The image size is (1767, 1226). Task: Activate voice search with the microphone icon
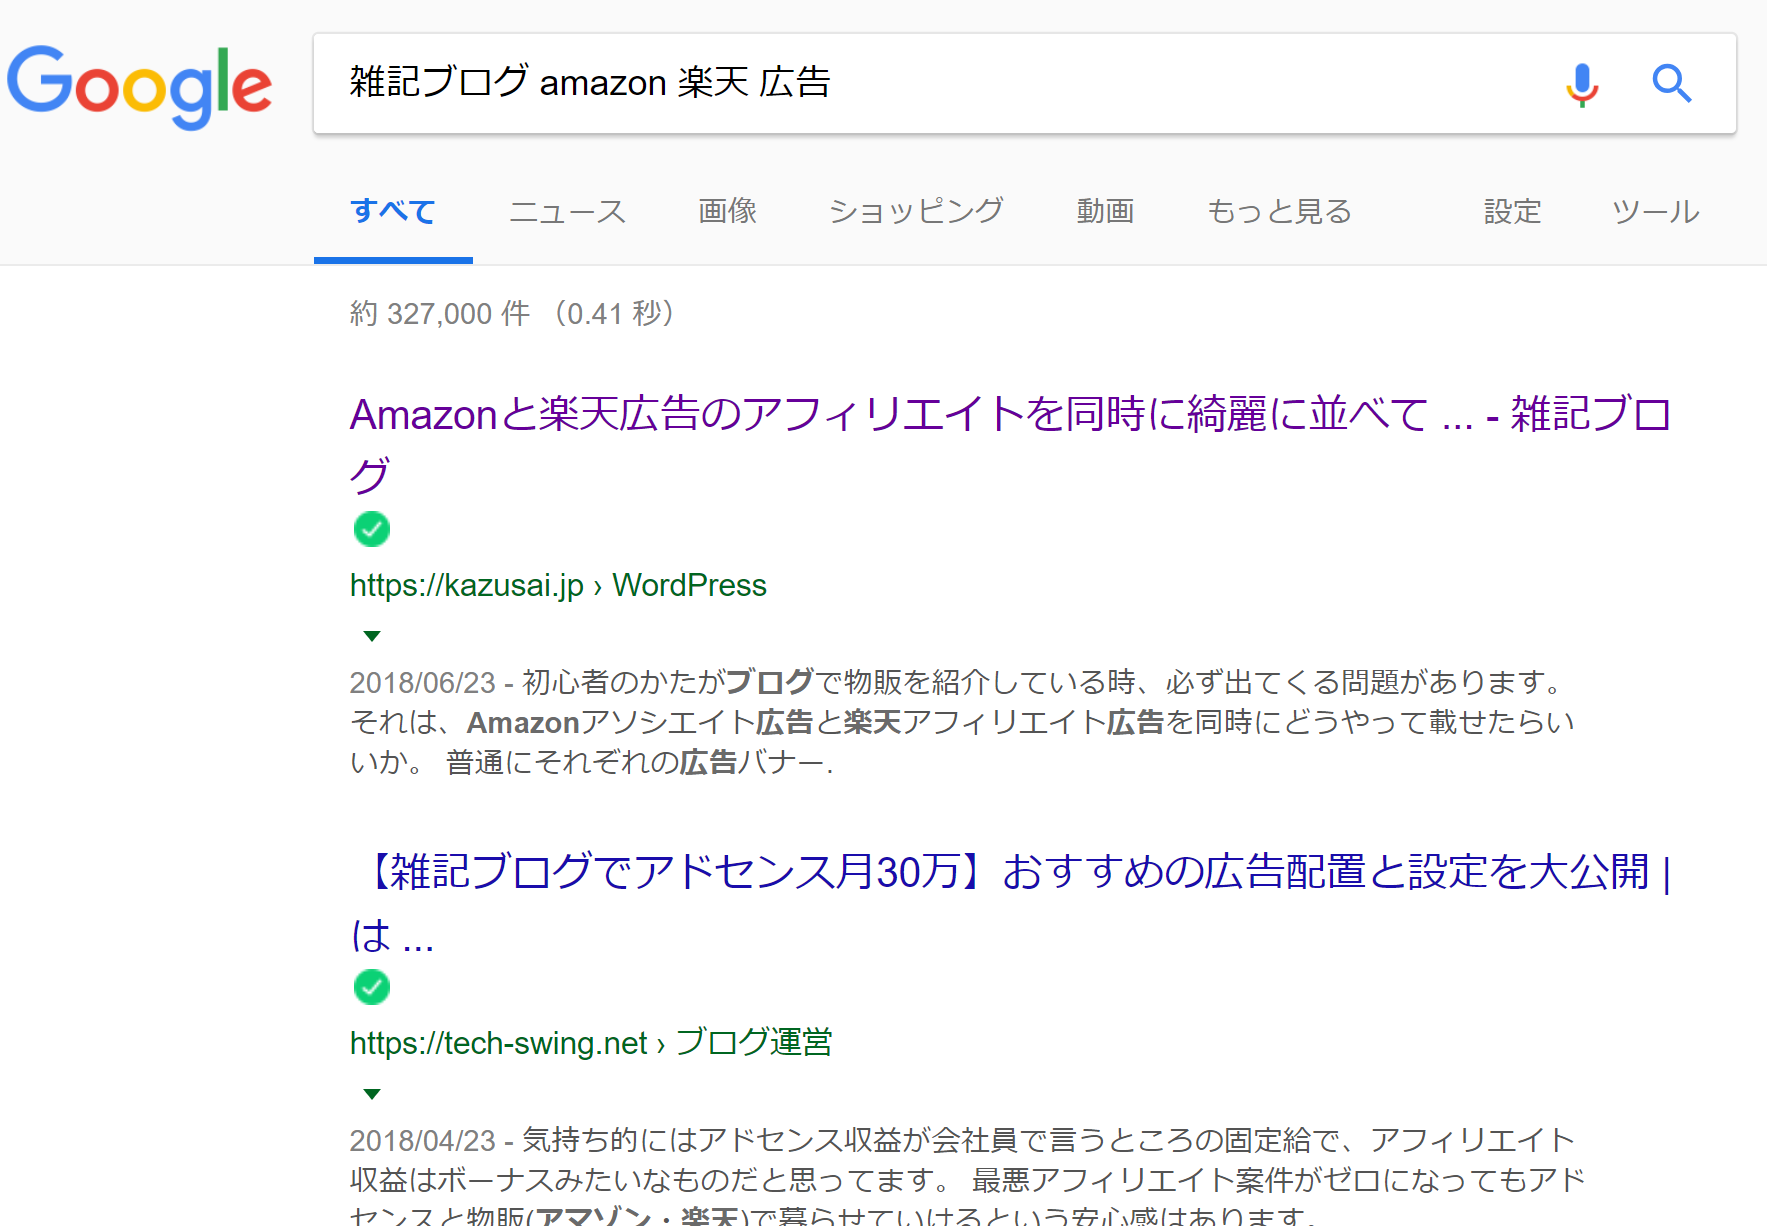(x=1581, y=84)
